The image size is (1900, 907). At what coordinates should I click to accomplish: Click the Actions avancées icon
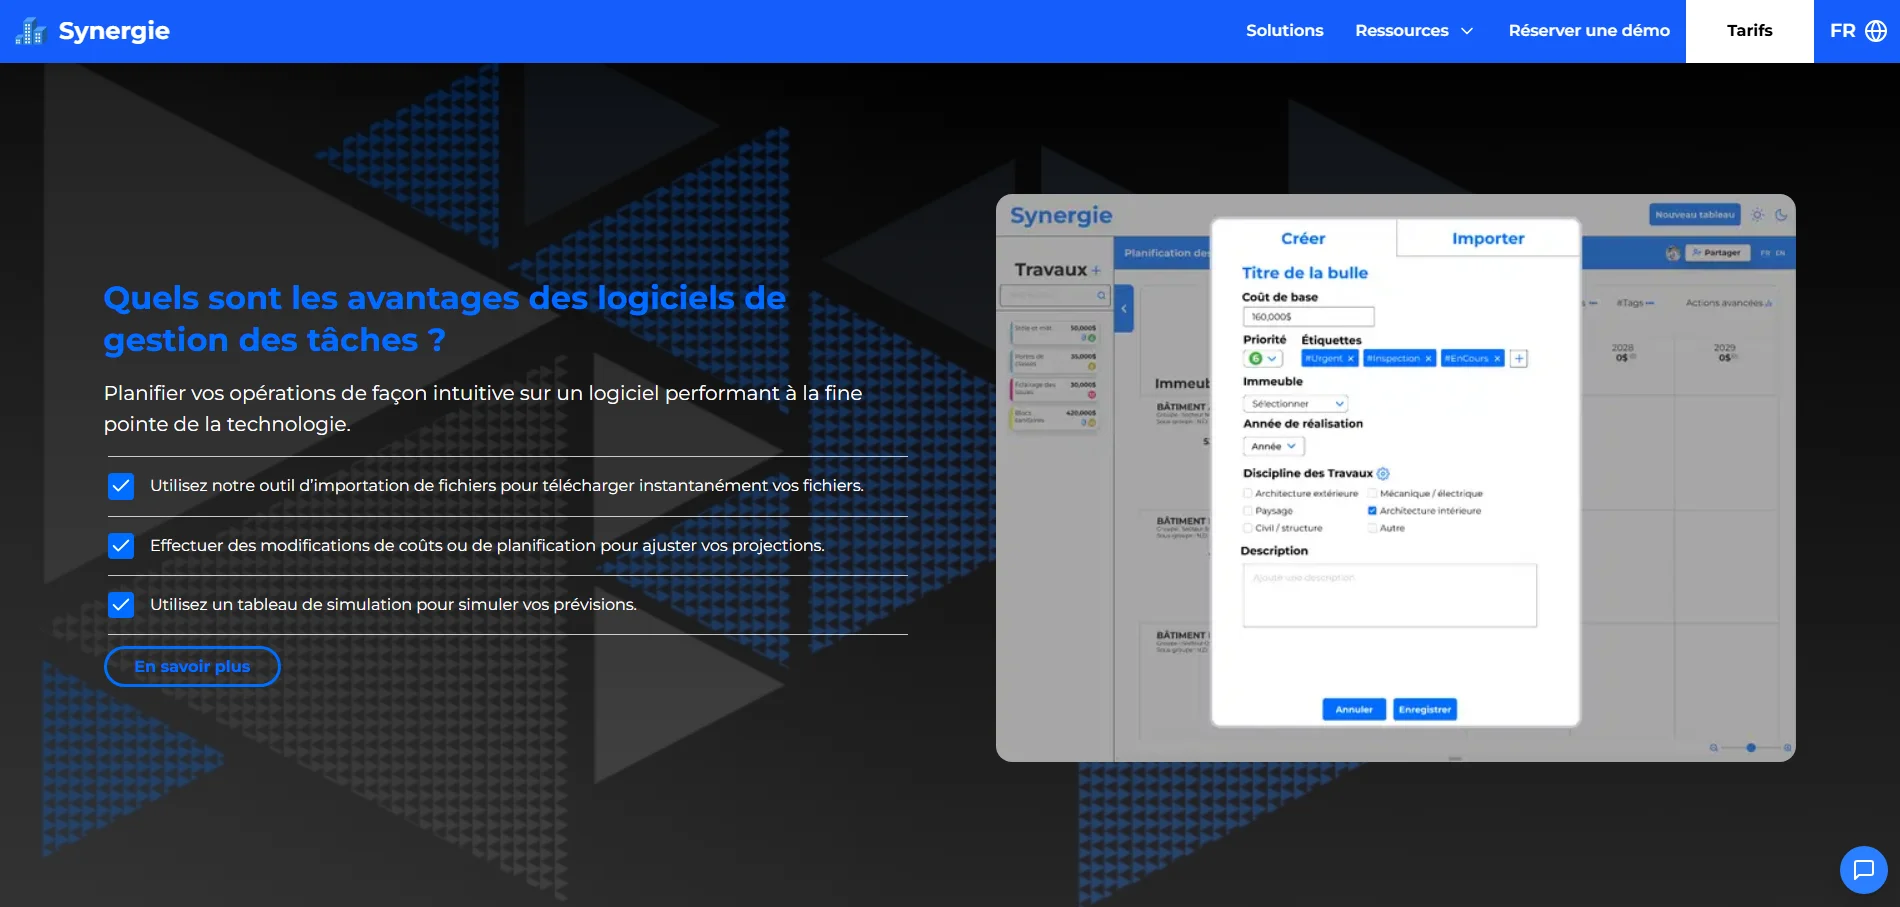click(x=1769, y=303)
